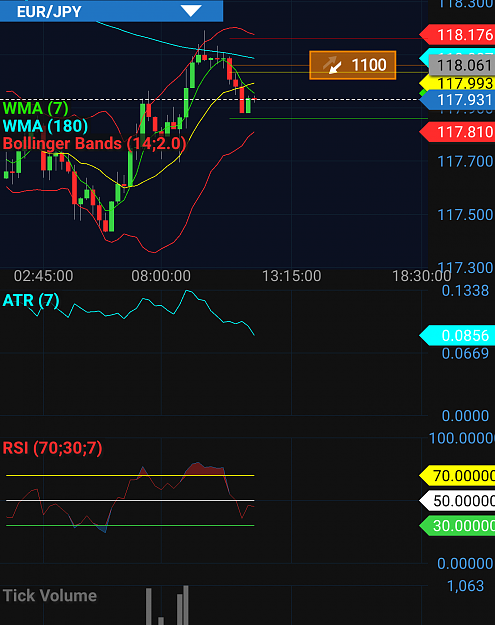Select the orange 1100 order marker

point(353,65)
